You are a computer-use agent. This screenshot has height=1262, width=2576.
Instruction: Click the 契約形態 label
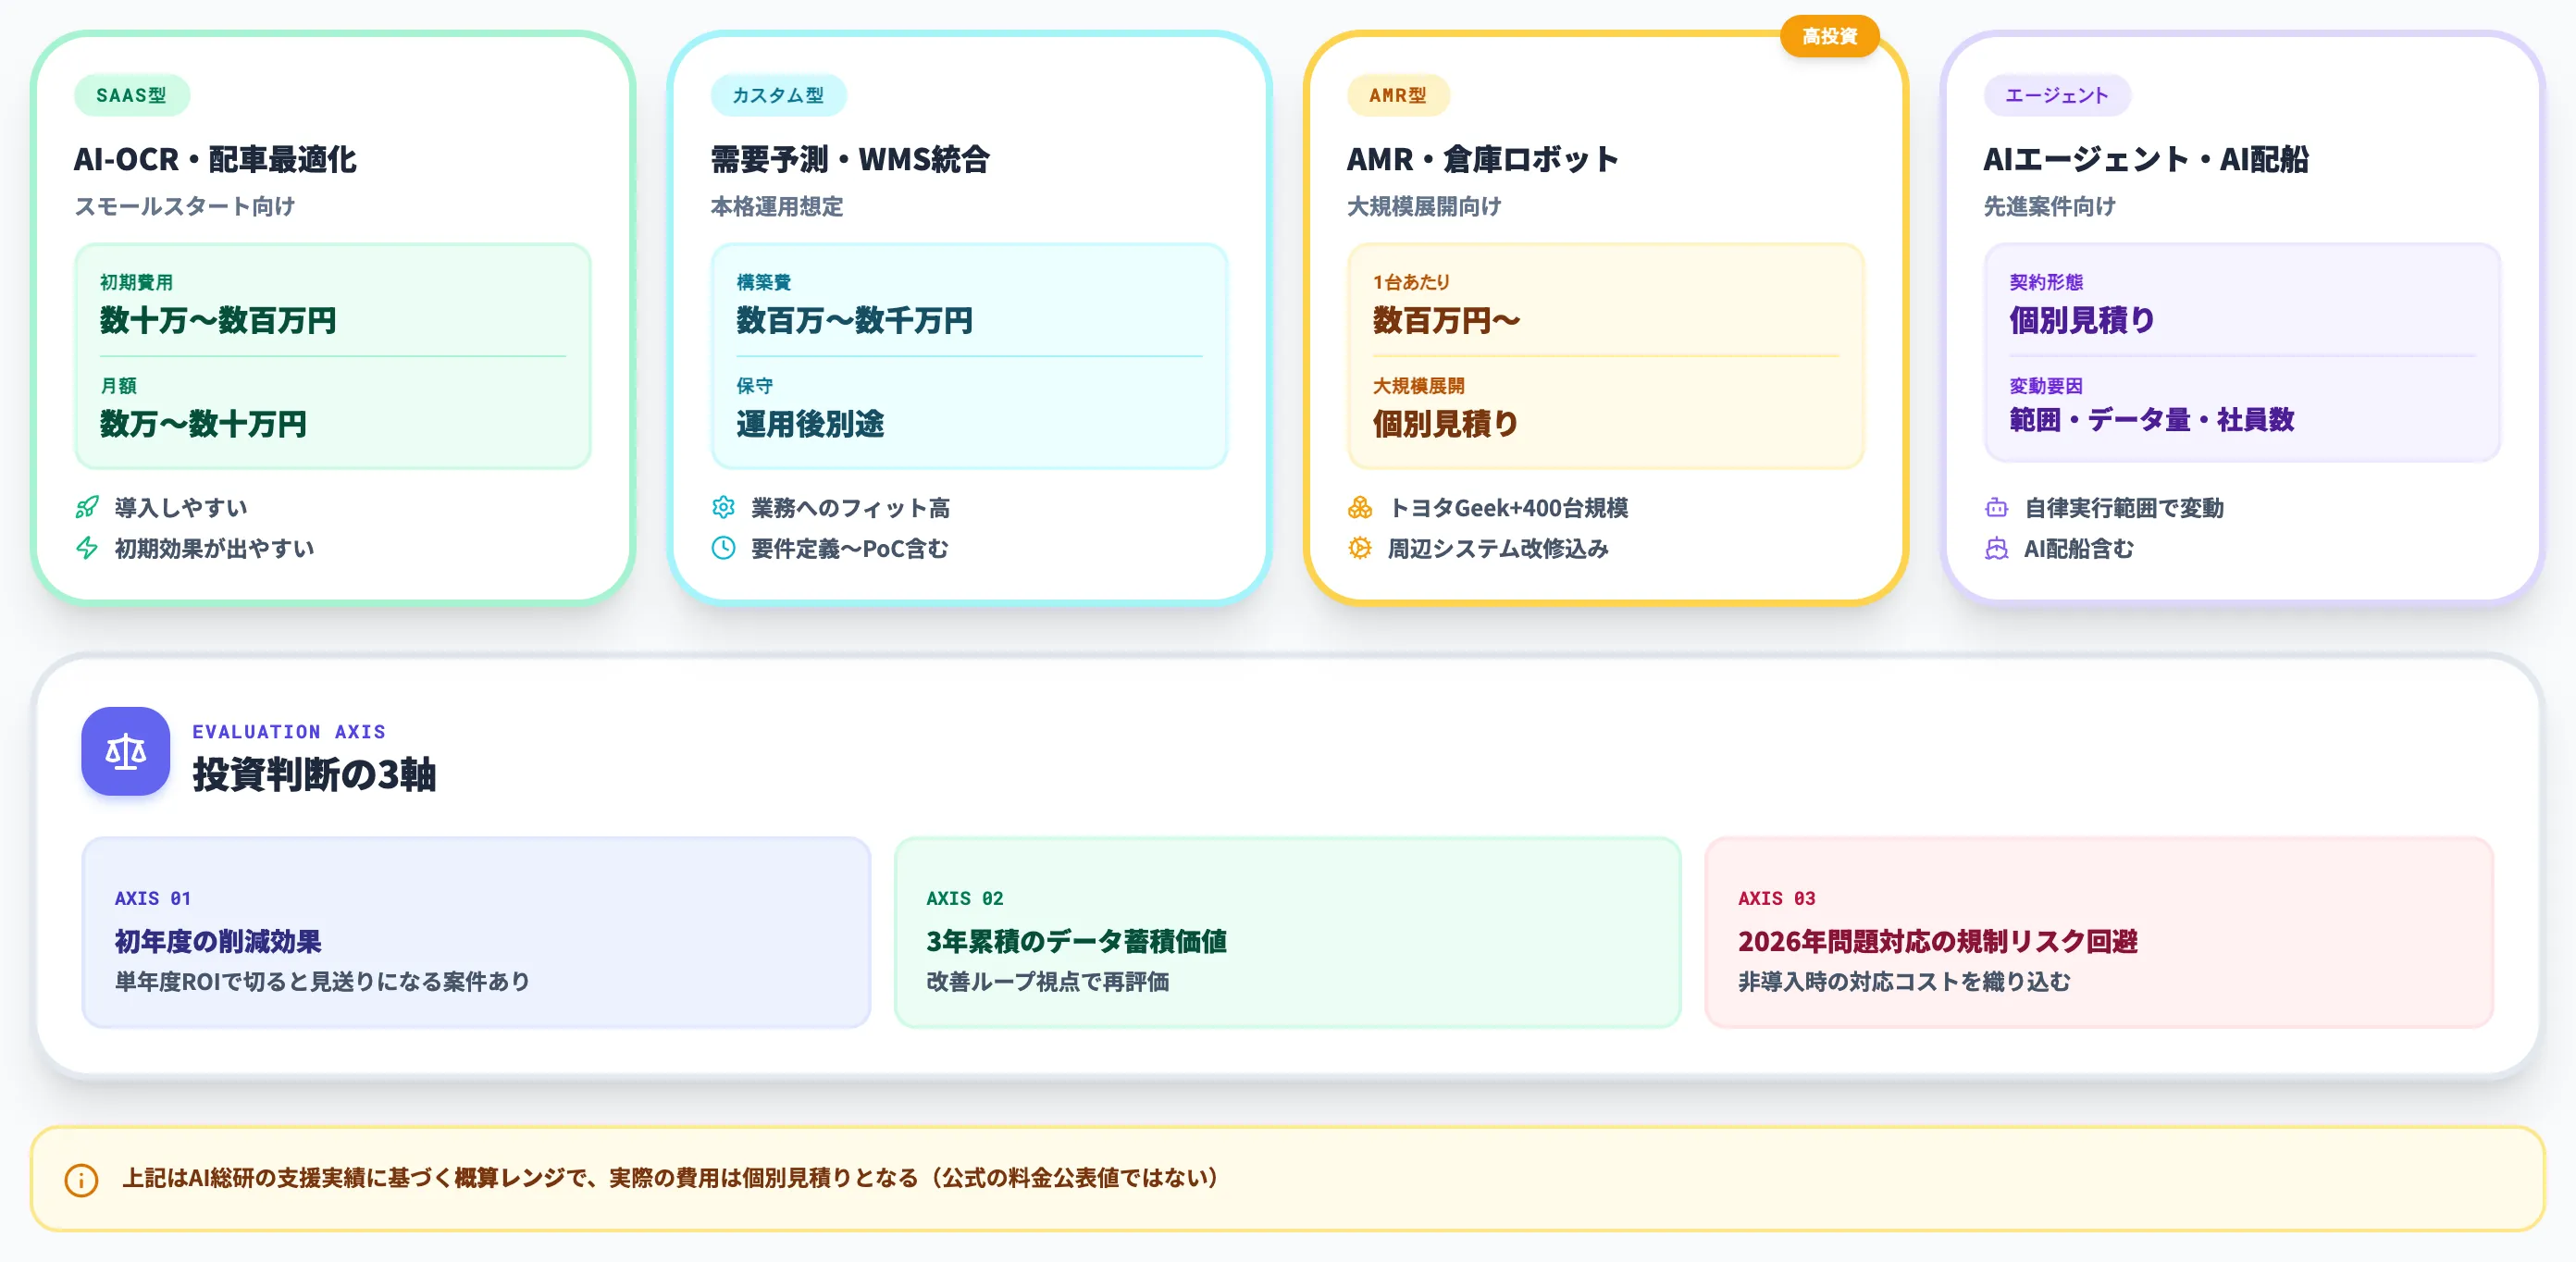[2046, 282]
